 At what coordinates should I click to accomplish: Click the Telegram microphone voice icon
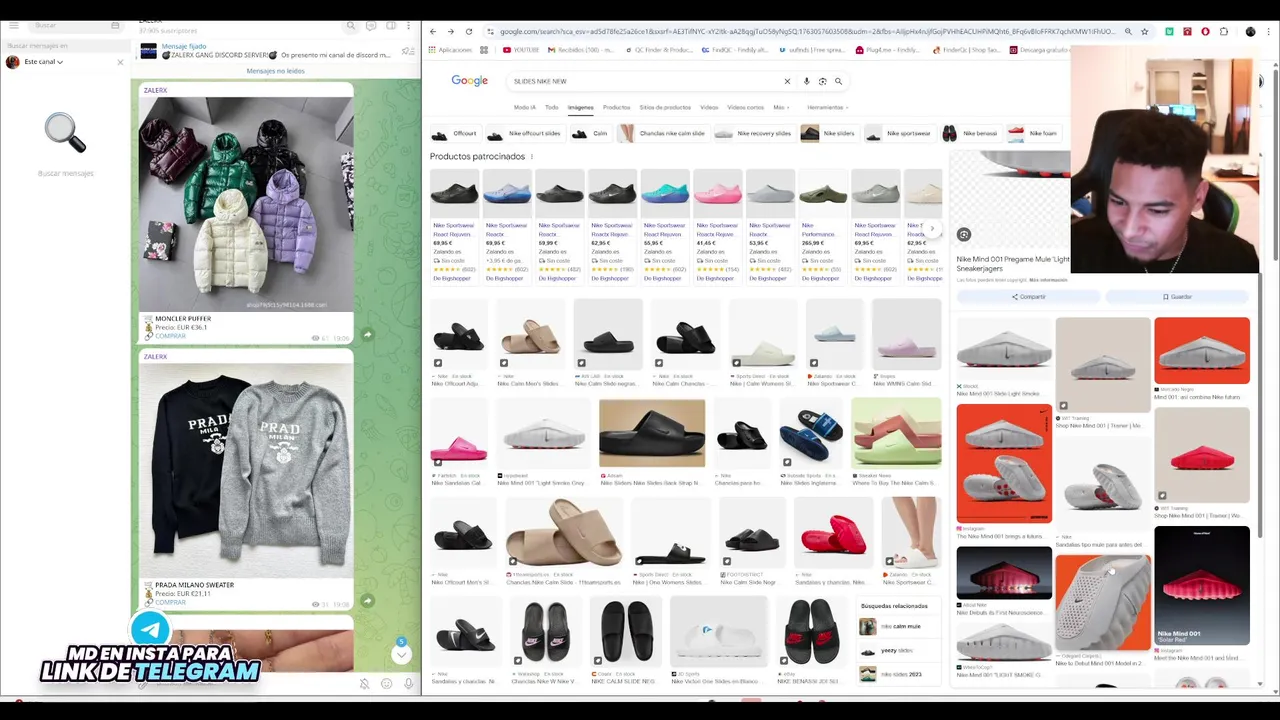click(408, 684)
